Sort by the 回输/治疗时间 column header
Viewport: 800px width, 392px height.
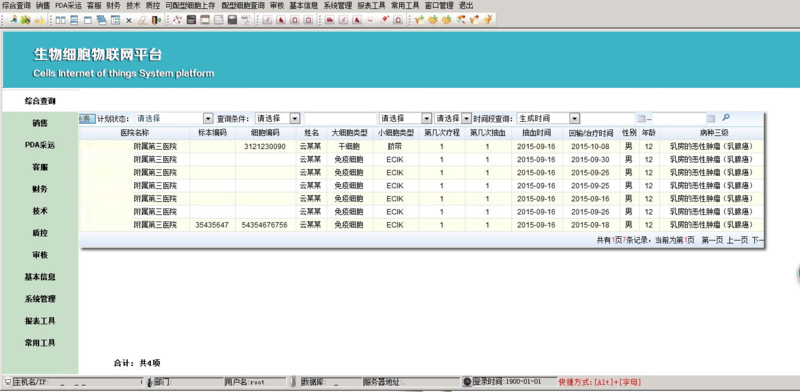[591, 133]
